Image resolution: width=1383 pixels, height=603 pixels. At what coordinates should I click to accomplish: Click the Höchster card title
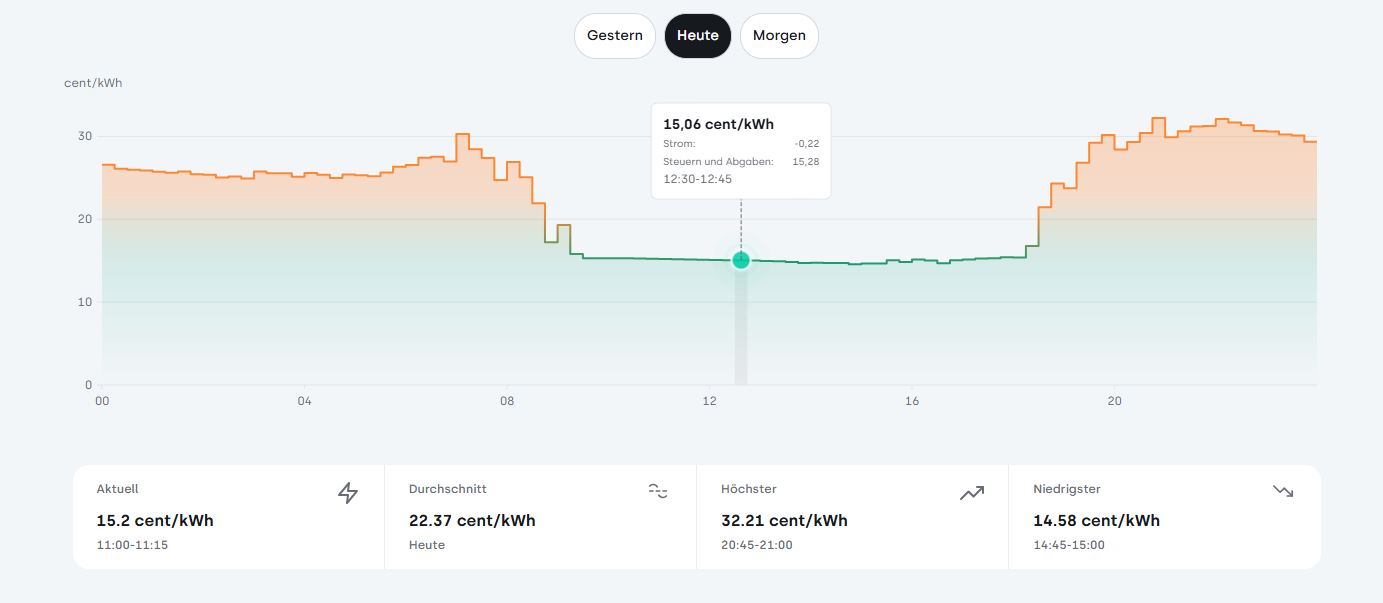pyautogui.click(x=749, y=489)
